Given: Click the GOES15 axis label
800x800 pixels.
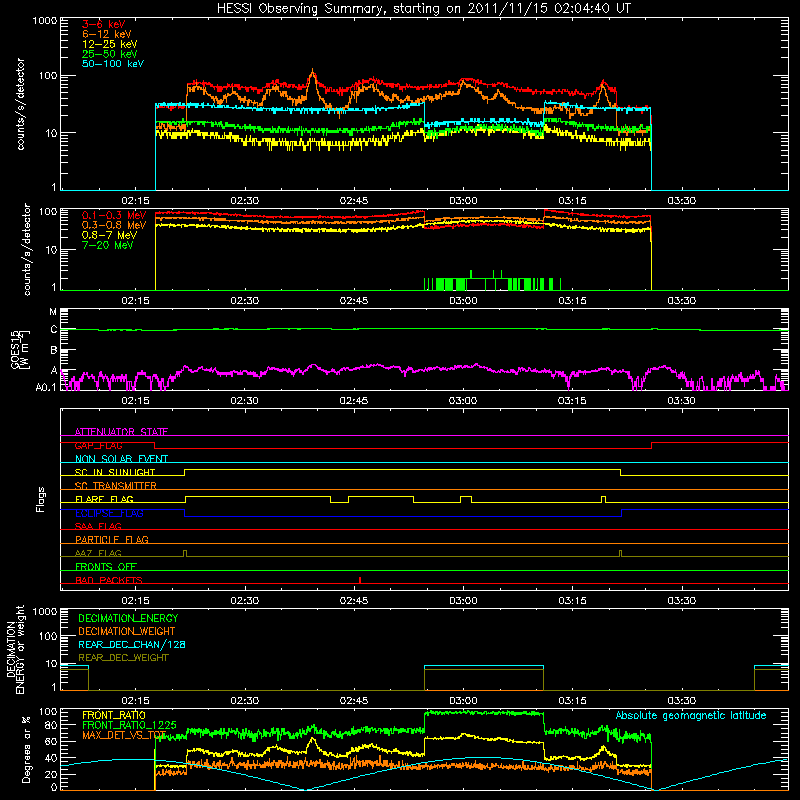Looking at the screenshot, I should point(20,350).
